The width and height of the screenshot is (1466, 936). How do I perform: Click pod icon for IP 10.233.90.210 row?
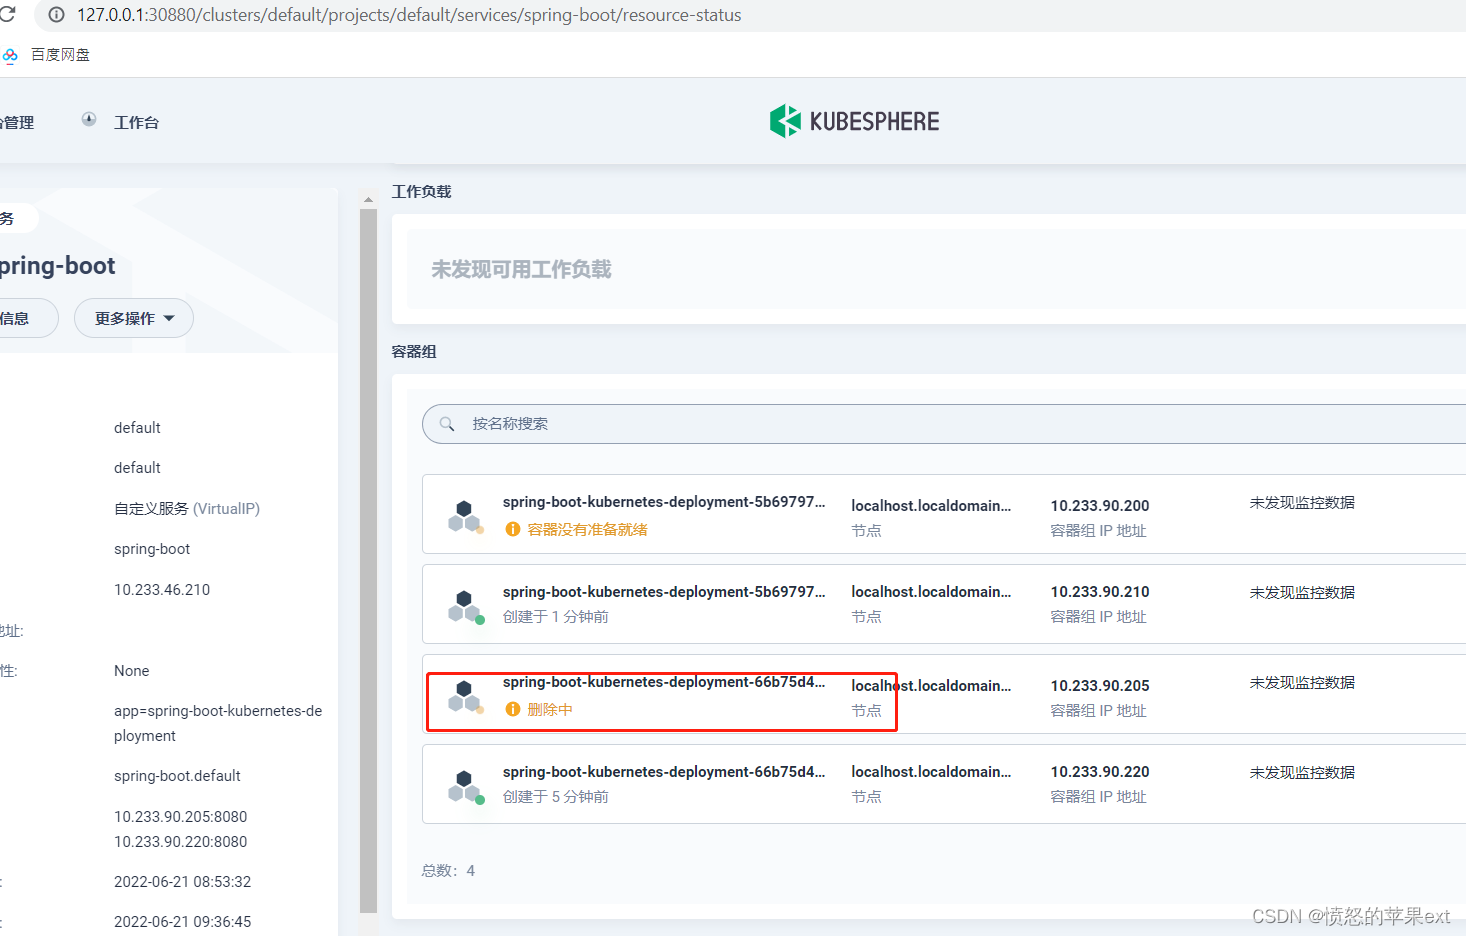click(465, 607)
